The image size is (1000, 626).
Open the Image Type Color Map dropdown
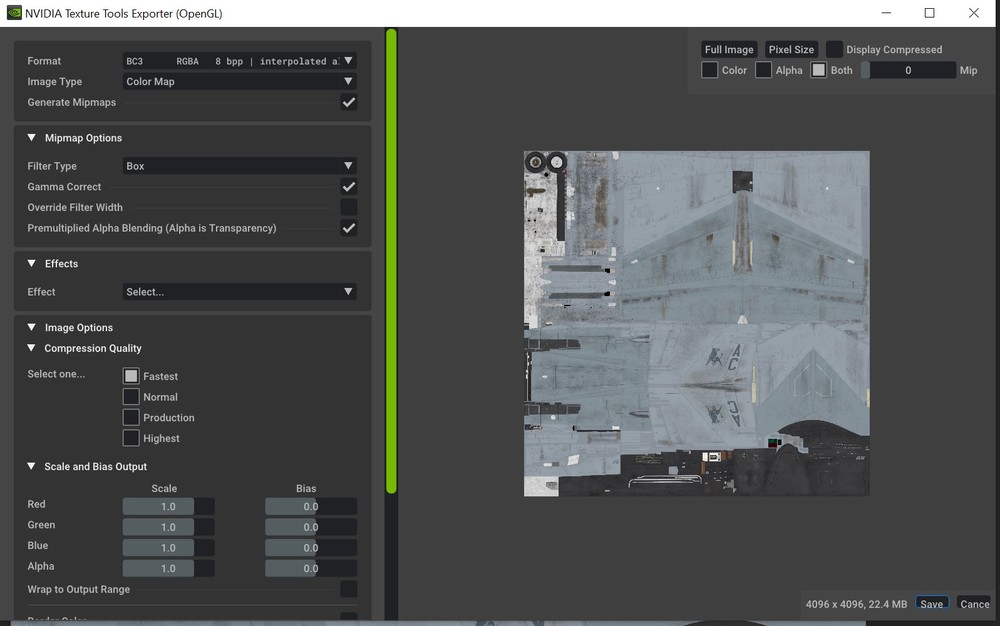click(x=239, y=82)
